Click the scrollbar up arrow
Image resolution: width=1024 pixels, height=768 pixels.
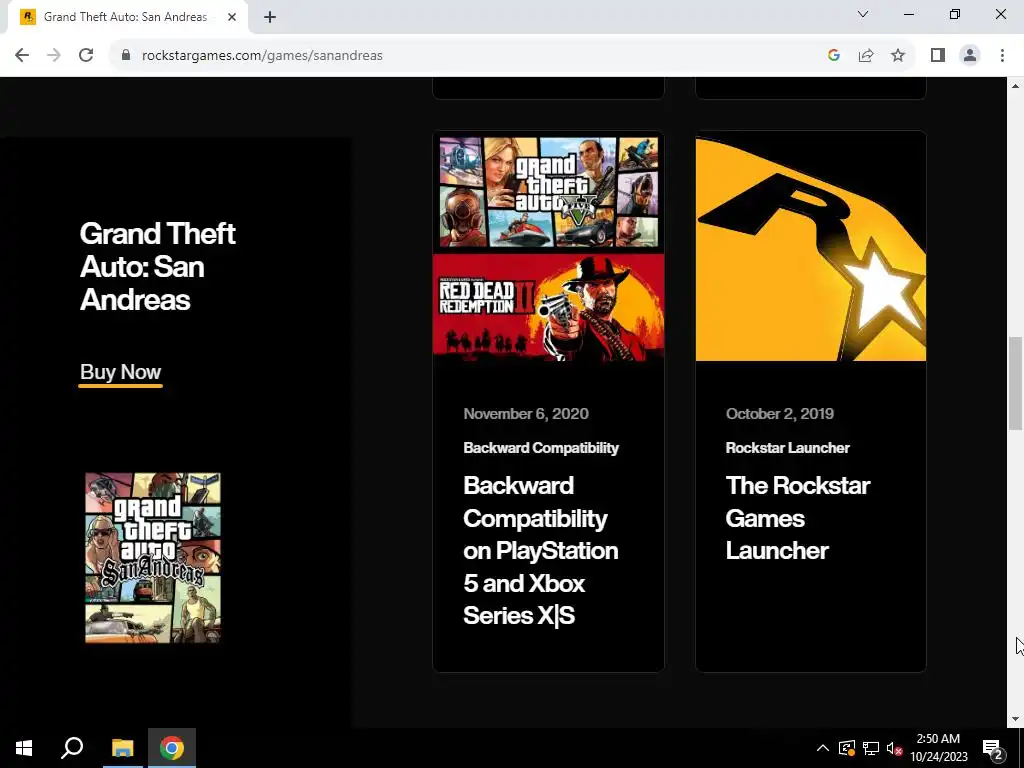pos(1015,86)
